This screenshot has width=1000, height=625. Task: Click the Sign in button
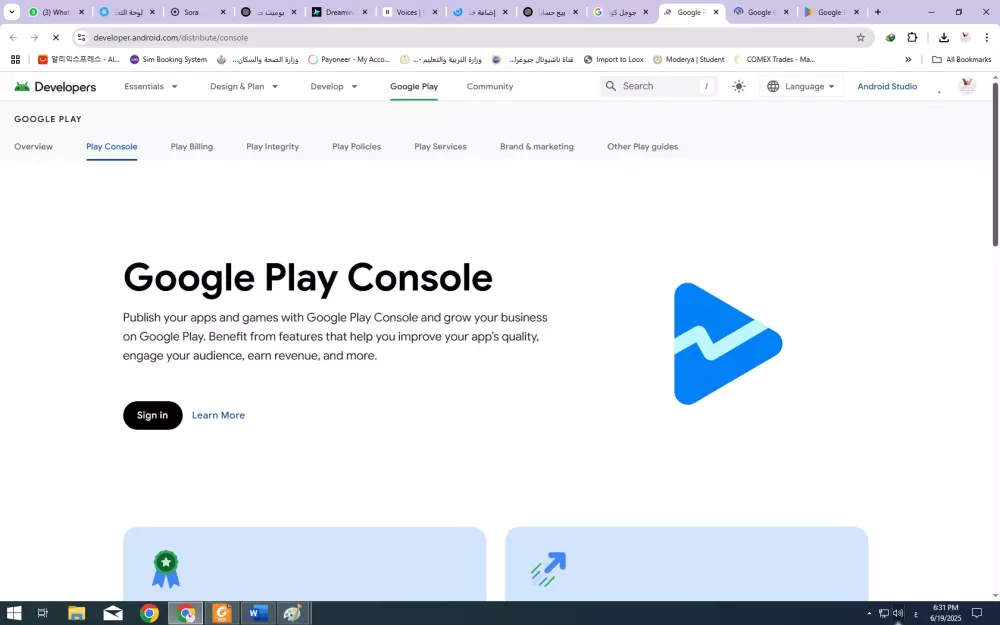152,415
